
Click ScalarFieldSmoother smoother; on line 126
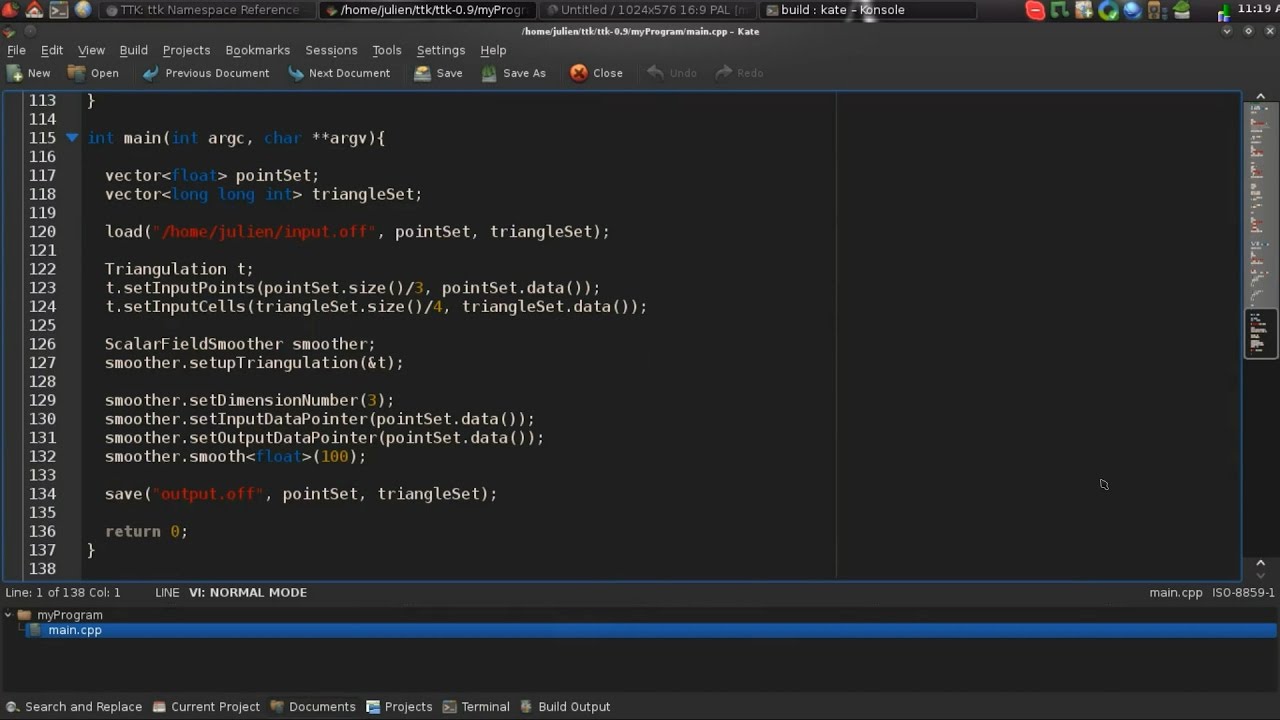coord(240,344)
